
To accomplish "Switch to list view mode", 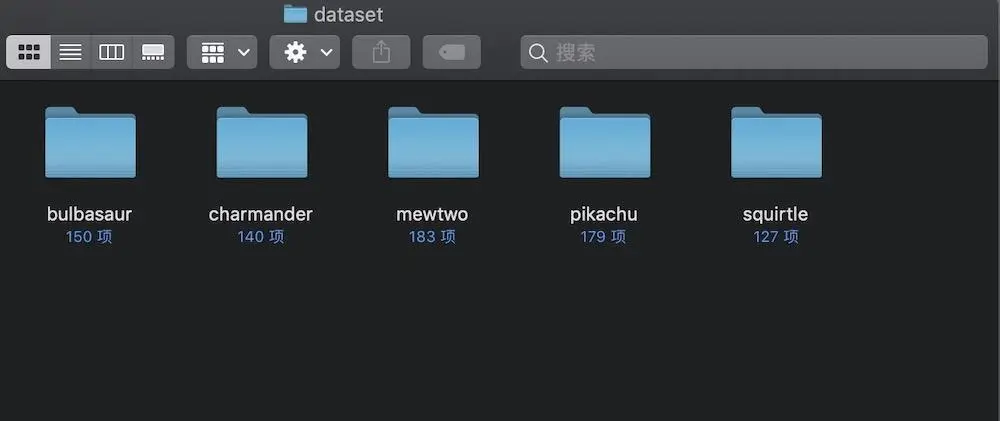I will (71, 52).
